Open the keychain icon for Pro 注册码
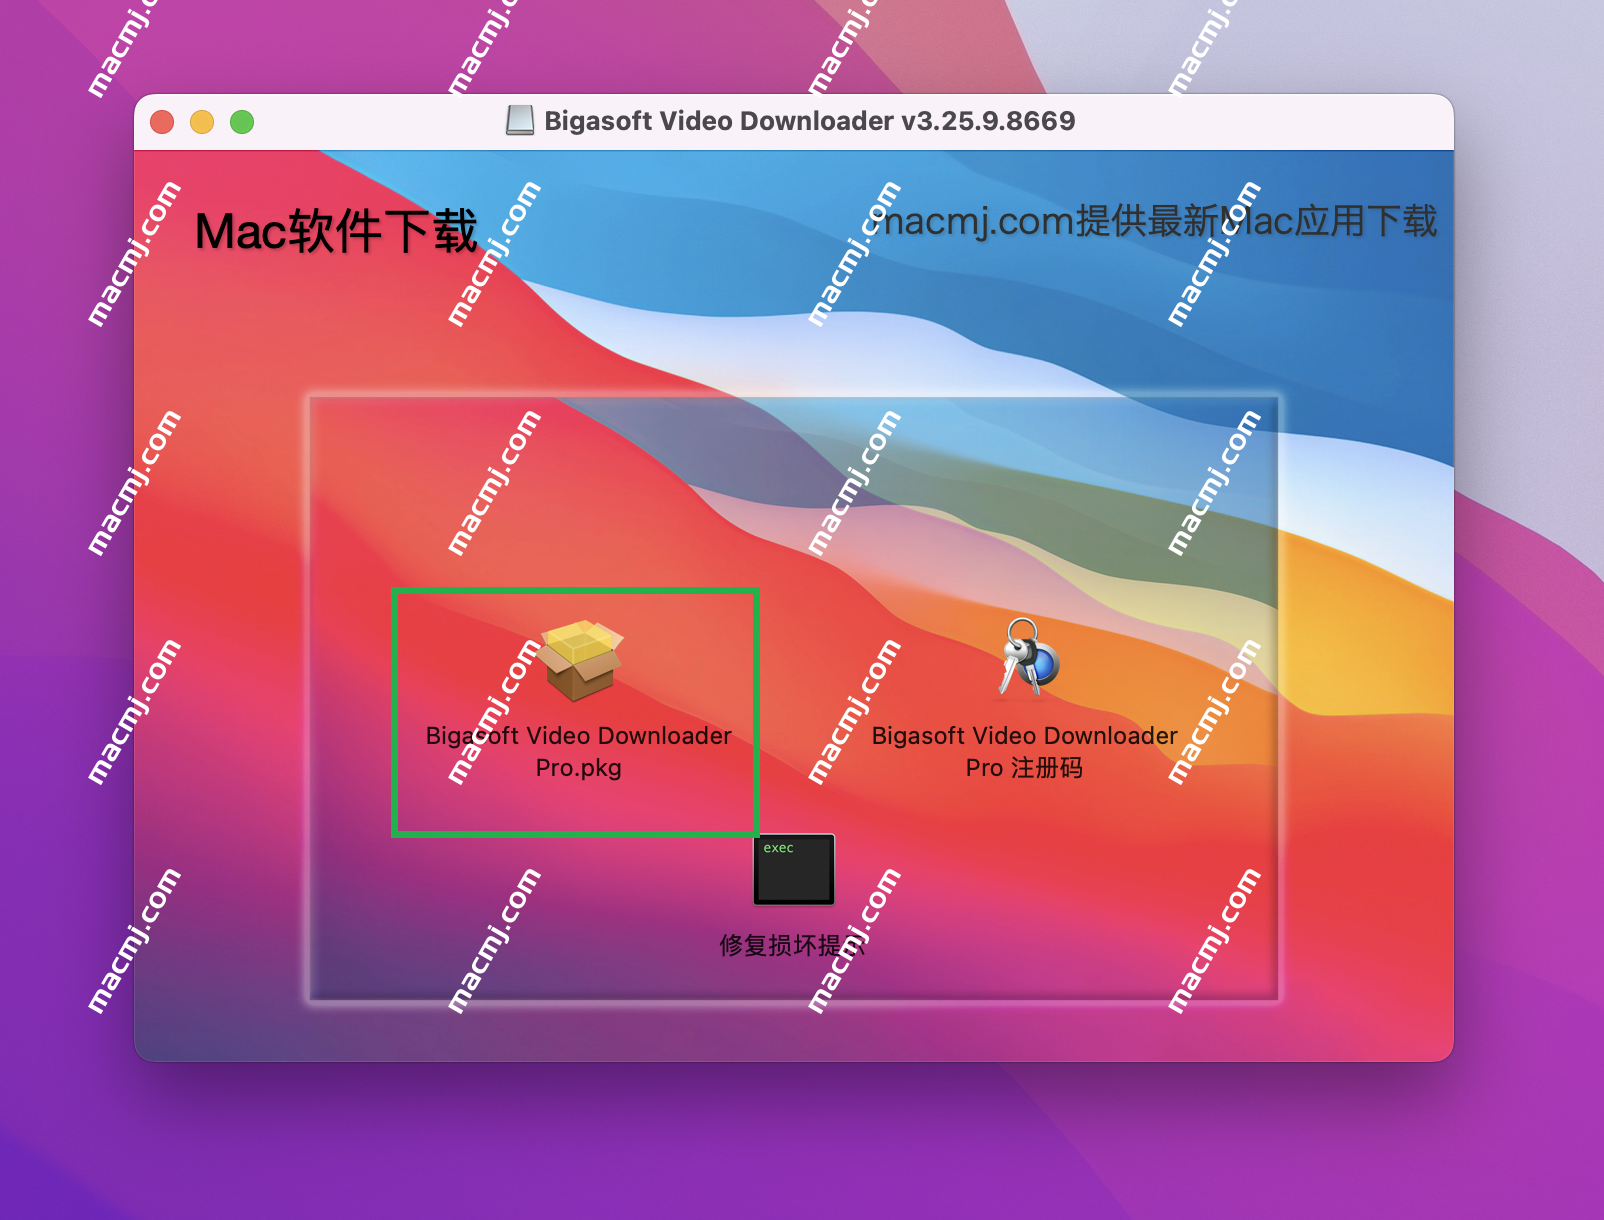Viewport: 1604px width, 1220px height. (x=1027, y=657)
